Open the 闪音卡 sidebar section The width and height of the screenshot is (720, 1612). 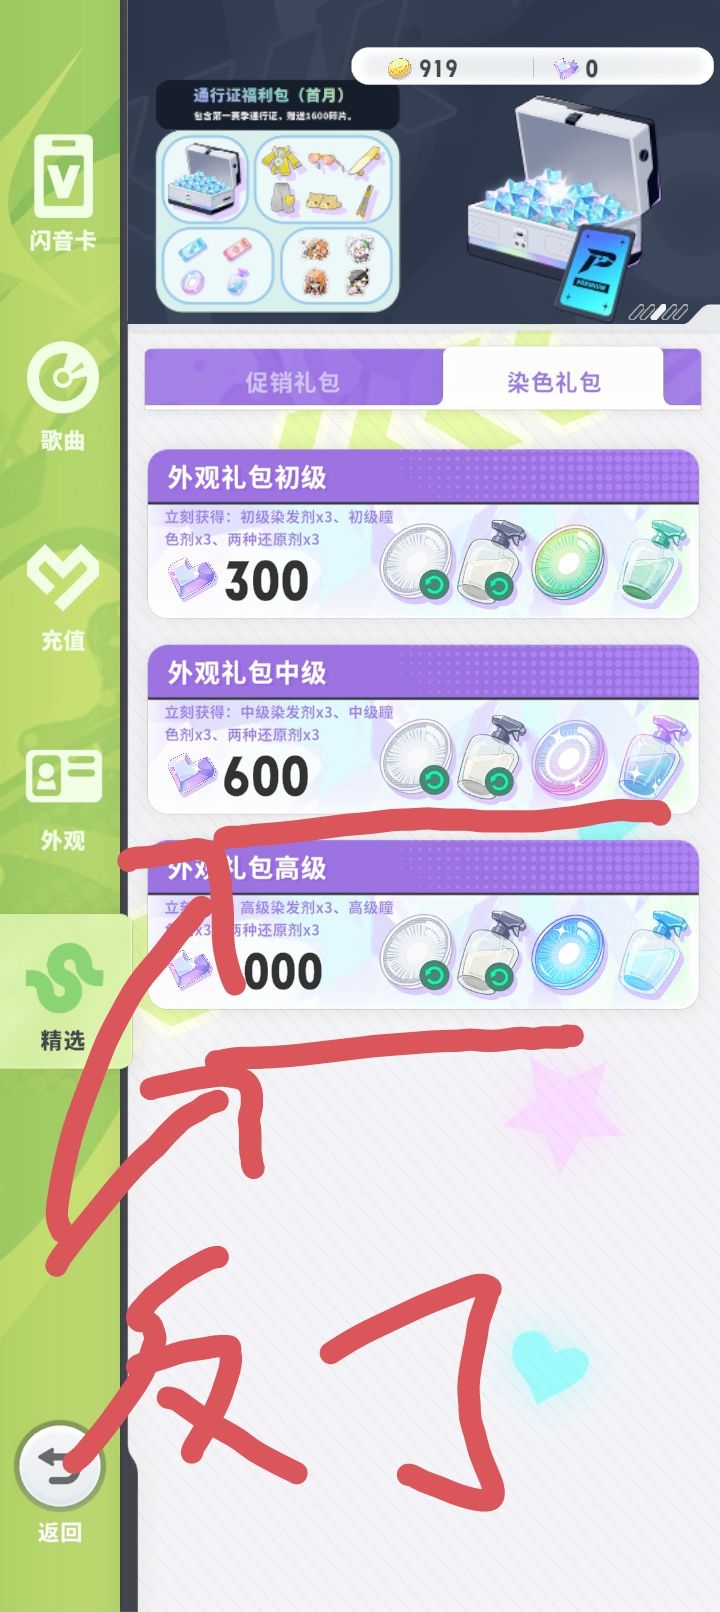(63, 192)
